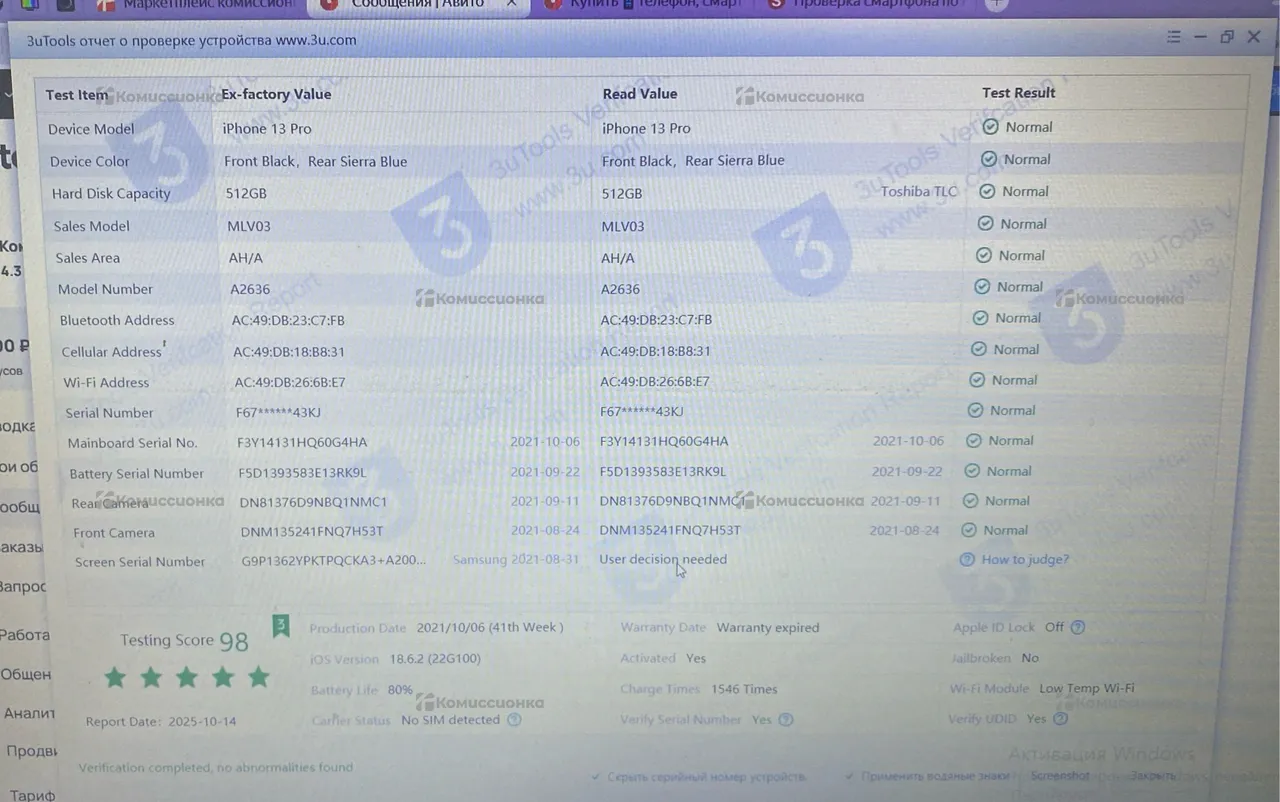Click the Test Result column header
The height and width of the screenshot is (802, 1280).
coord(1018,93)
